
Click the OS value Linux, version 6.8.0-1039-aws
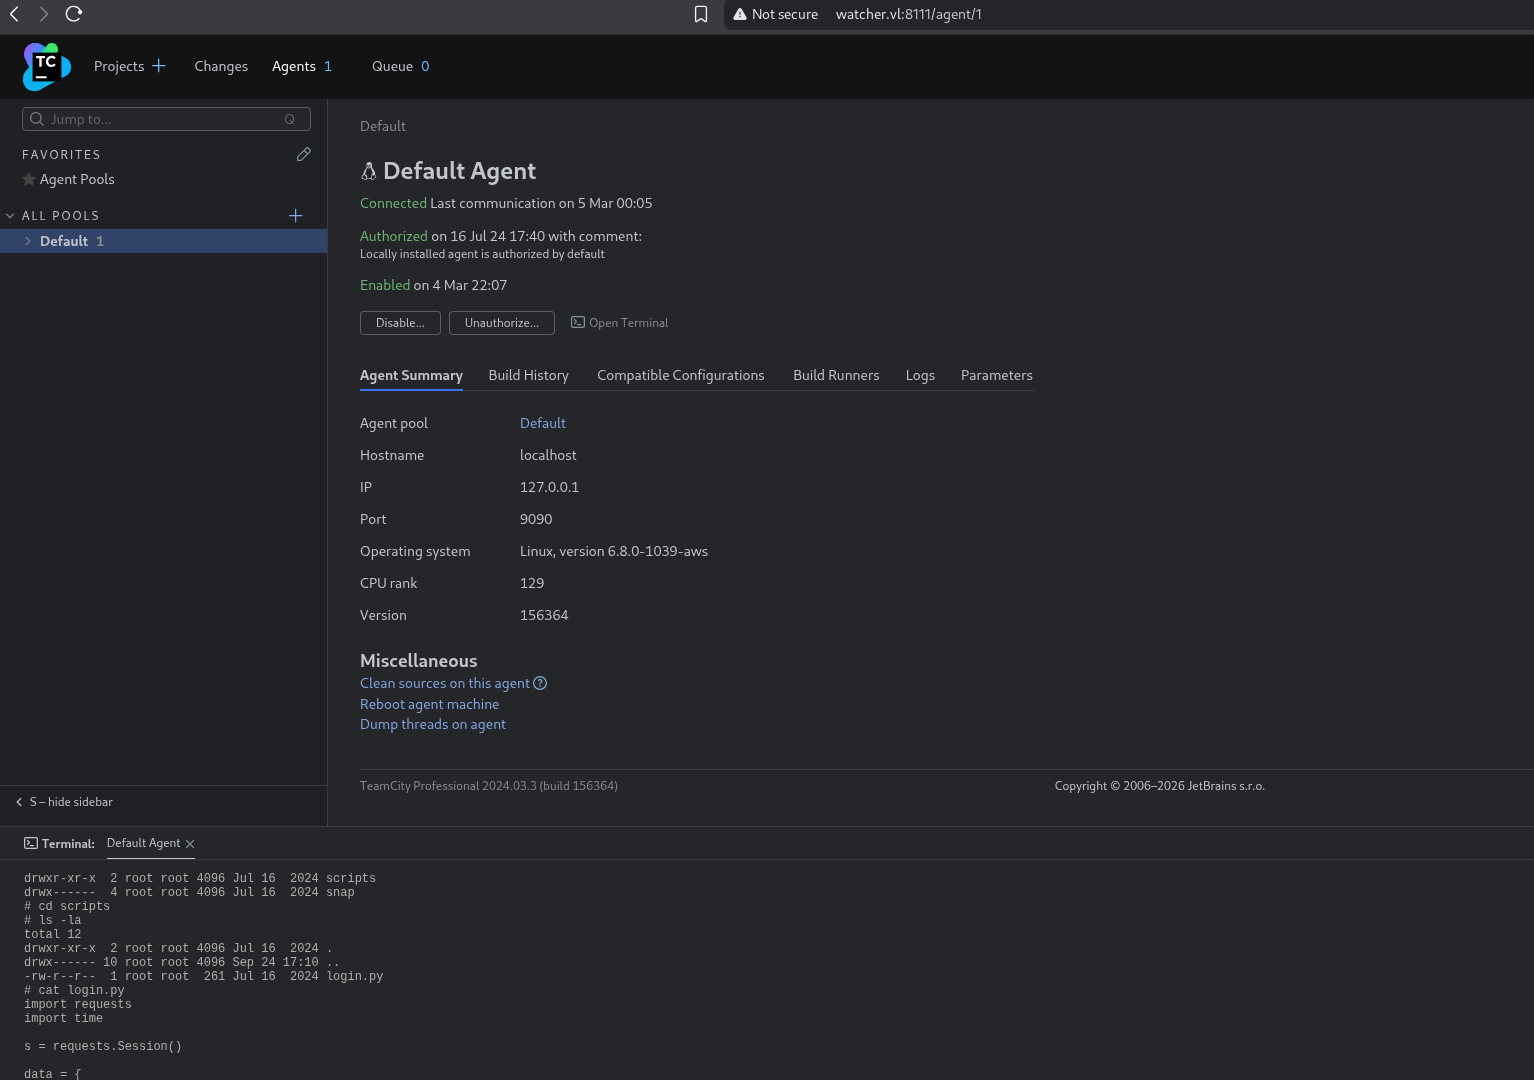(614, 551)
